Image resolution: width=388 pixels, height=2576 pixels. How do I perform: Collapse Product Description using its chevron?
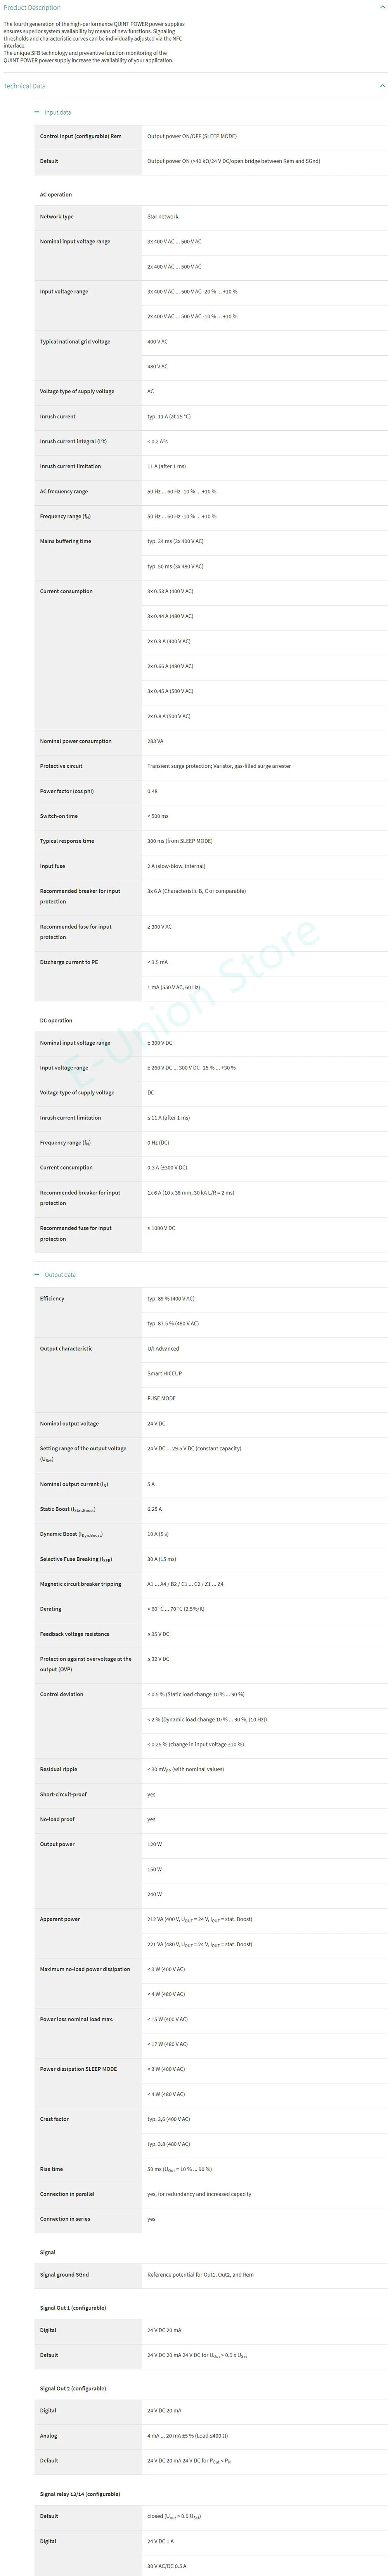click(x=381, y=8)
